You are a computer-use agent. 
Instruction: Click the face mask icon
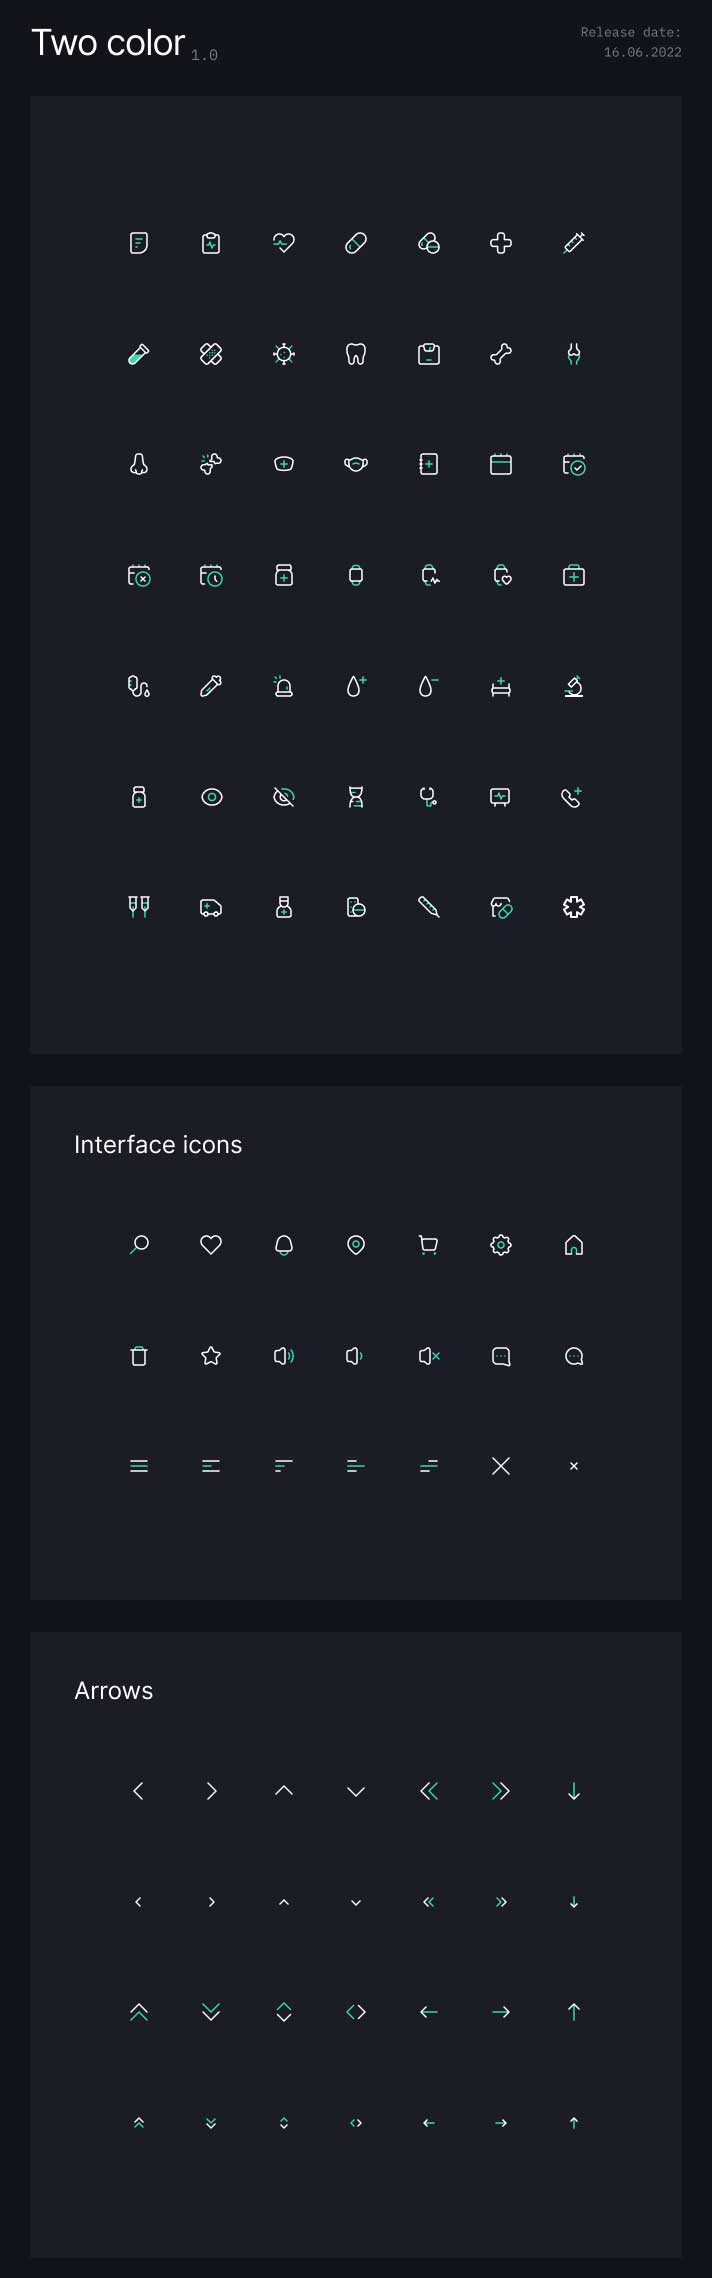click(356, 464)
